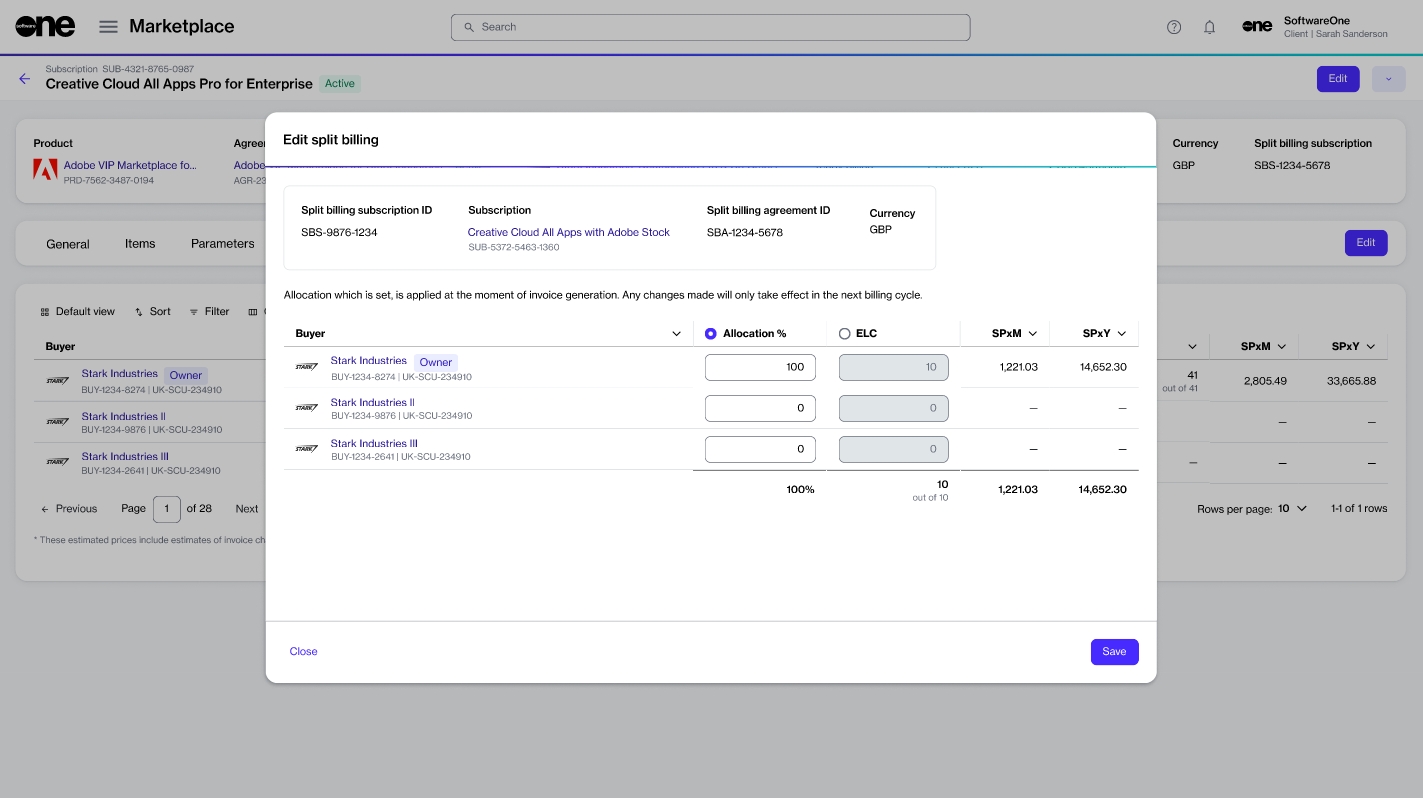This screenshot has height=798, width=1423.
Task: Click the Filter icon in table toolbar
Action: [x=194, y=312]
